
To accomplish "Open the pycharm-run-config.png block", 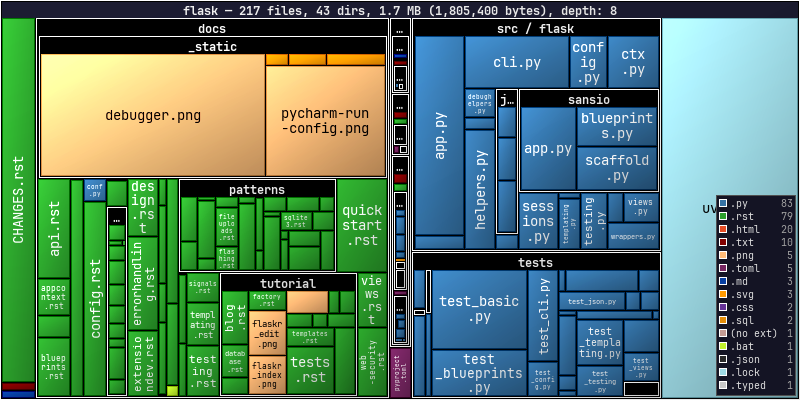I will (325, 121).
